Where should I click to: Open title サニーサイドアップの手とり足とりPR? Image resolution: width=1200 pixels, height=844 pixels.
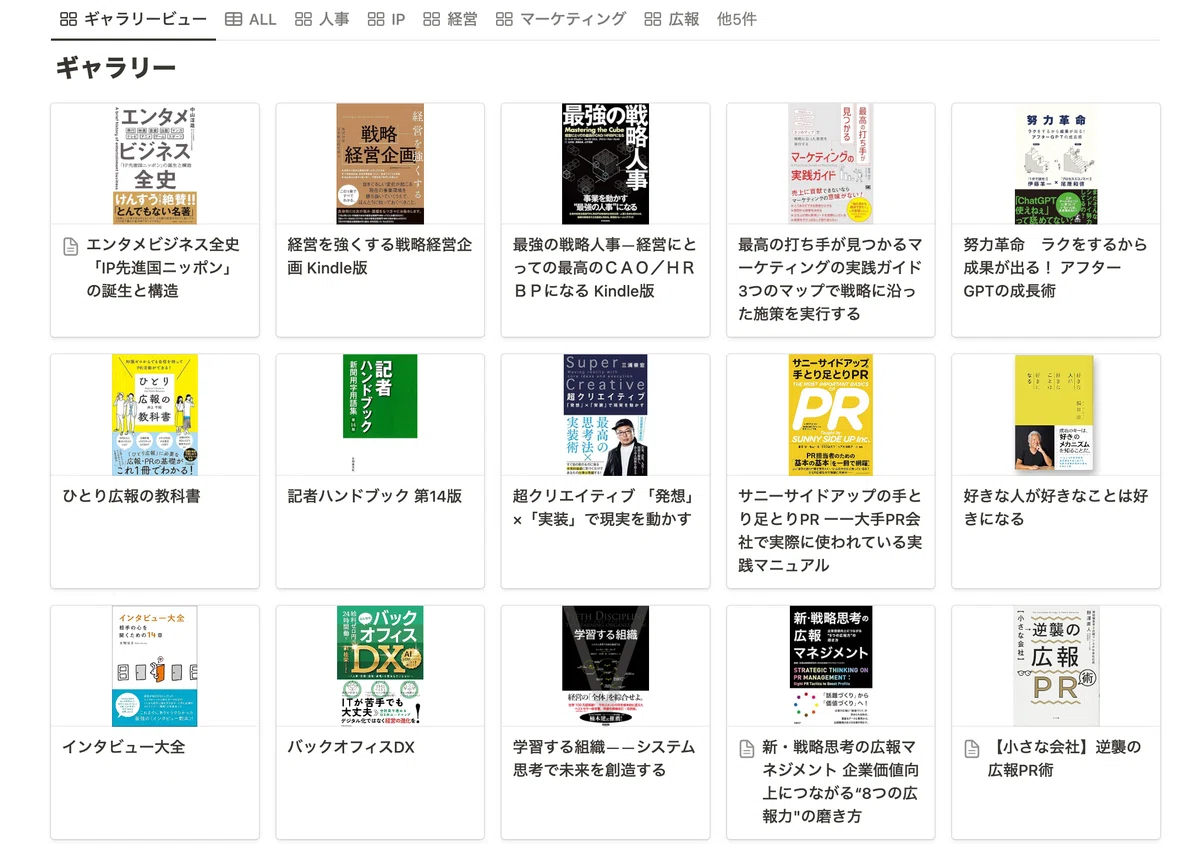tap(830, 531)
